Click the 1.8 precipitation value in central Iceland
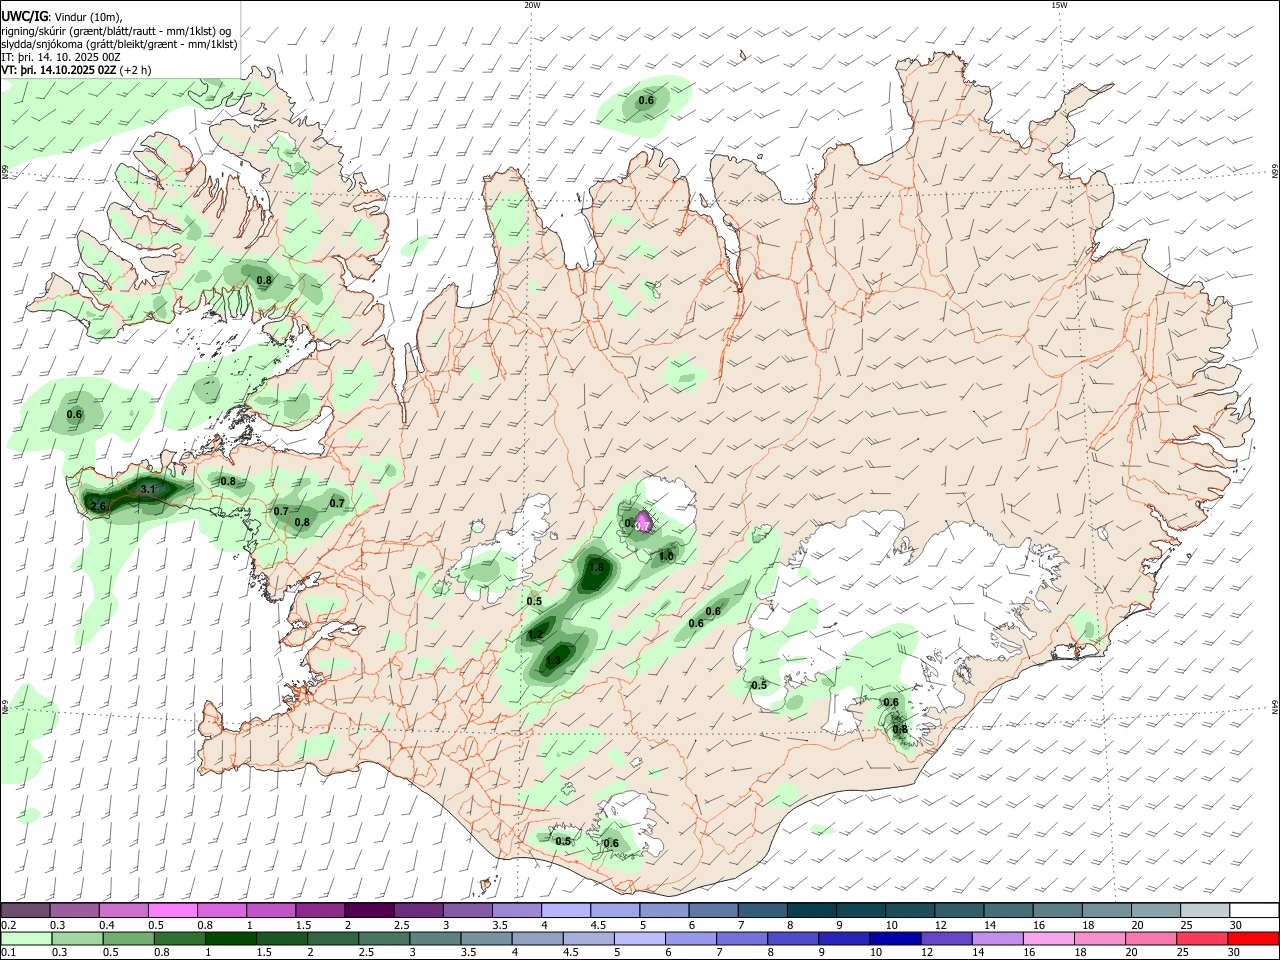The height and width of the screenshot is (960, 1280). point(597,567)
